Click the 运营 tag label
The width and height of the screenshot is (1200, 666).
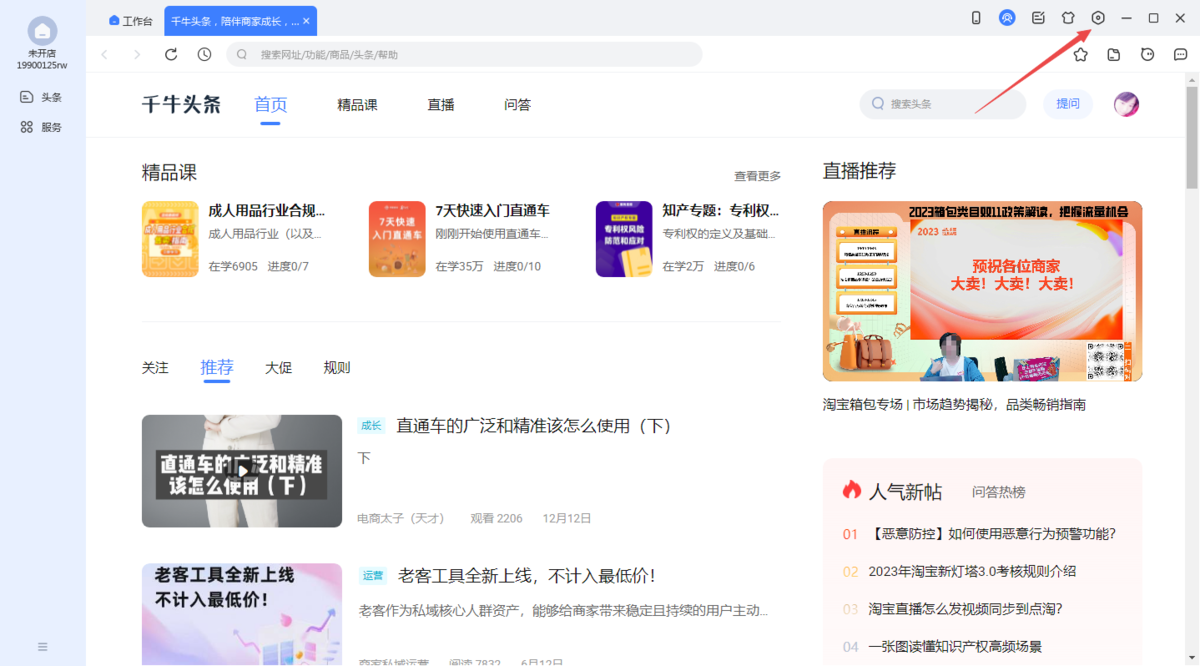pyautogui.click(x=372, y=576)
